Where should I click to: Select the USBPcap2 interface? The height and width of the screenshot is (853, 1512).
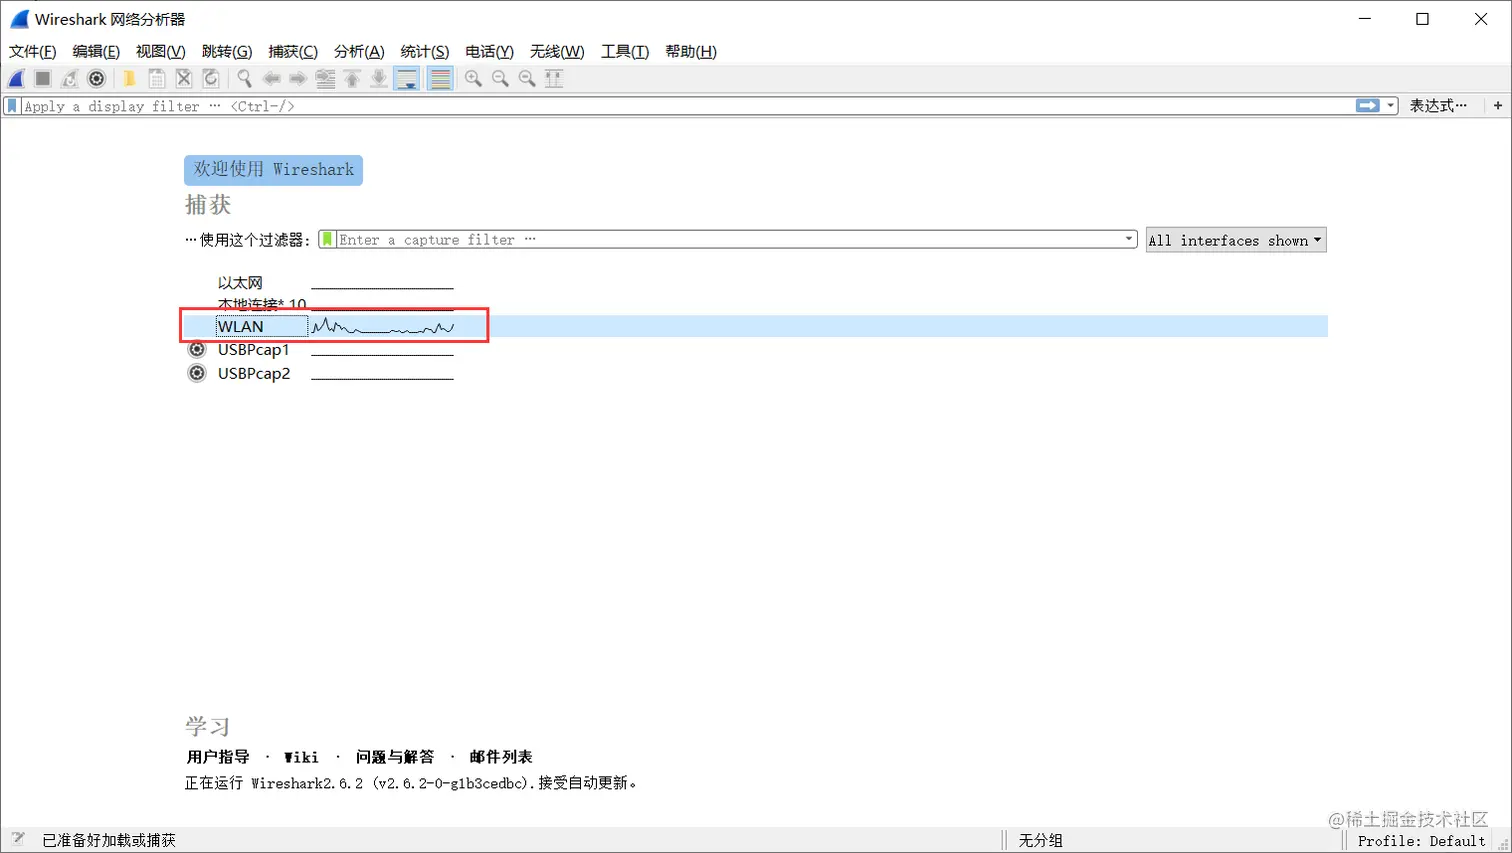click(254, 373)
